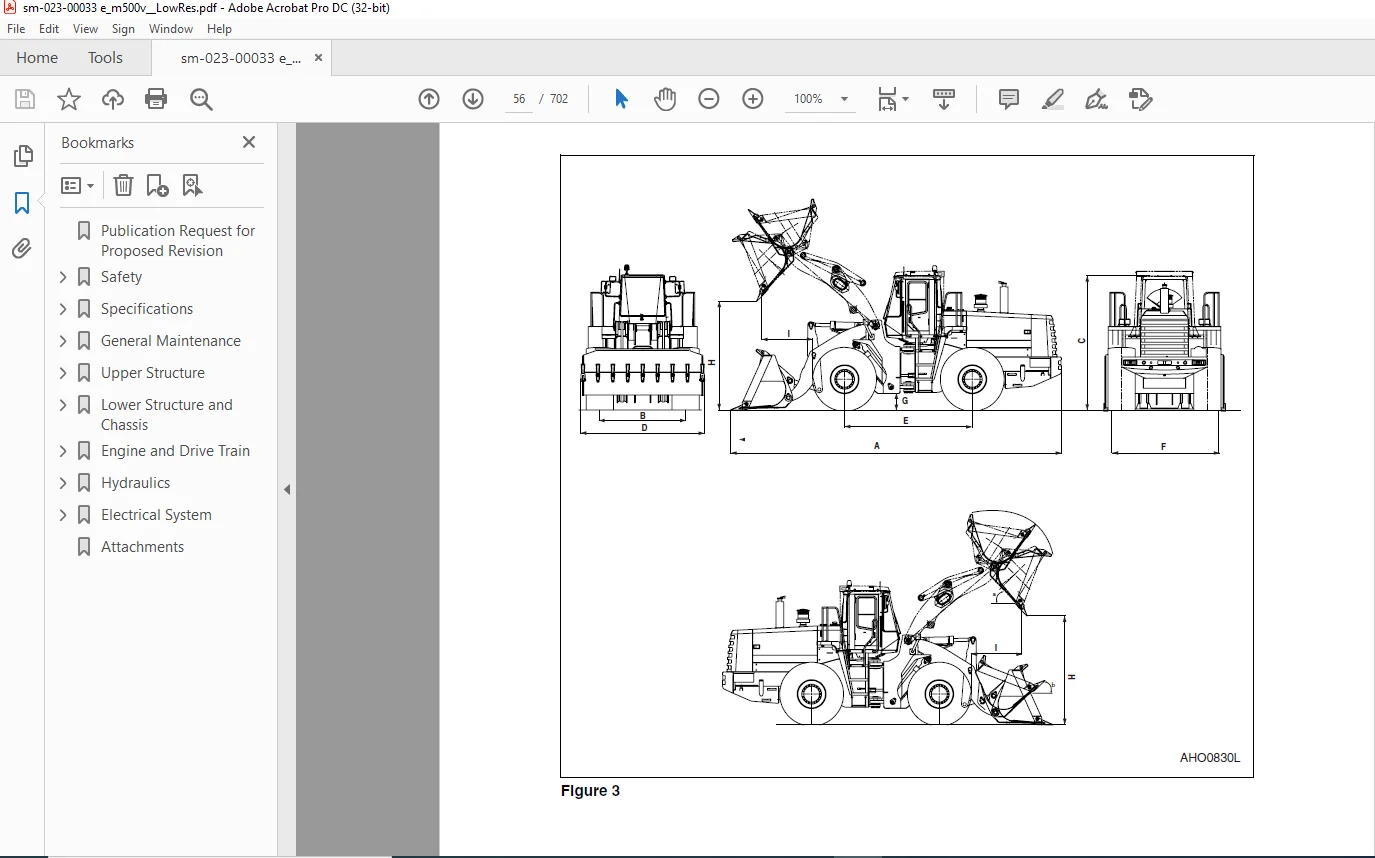Go to next page arrow
This screenshot has width=1375, height=858.
[473, 99]
